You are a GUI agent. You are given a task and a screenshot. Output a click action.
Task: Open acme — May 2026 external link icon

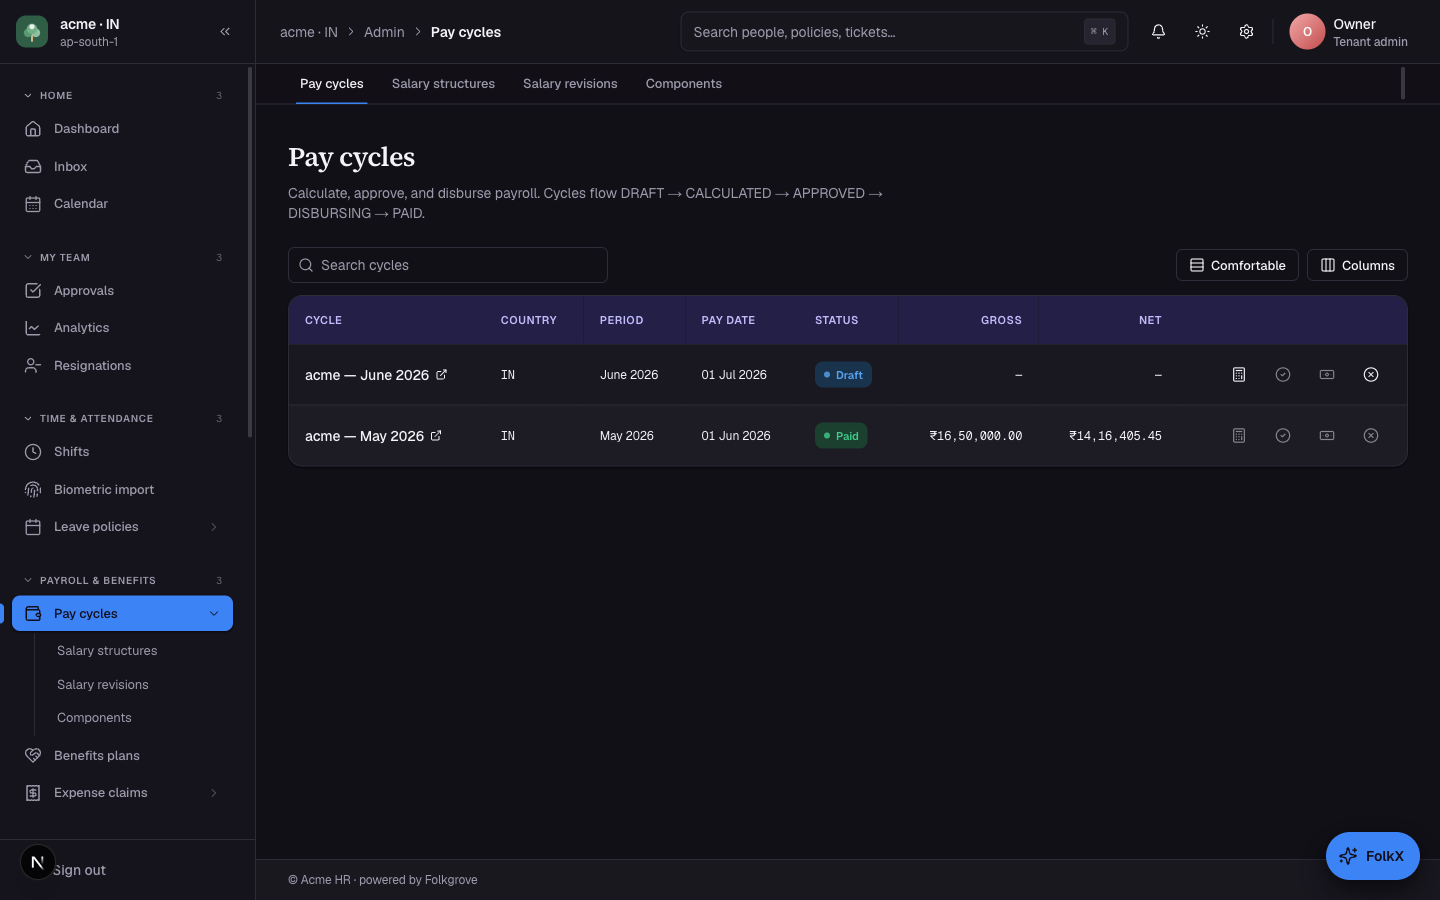436,436
